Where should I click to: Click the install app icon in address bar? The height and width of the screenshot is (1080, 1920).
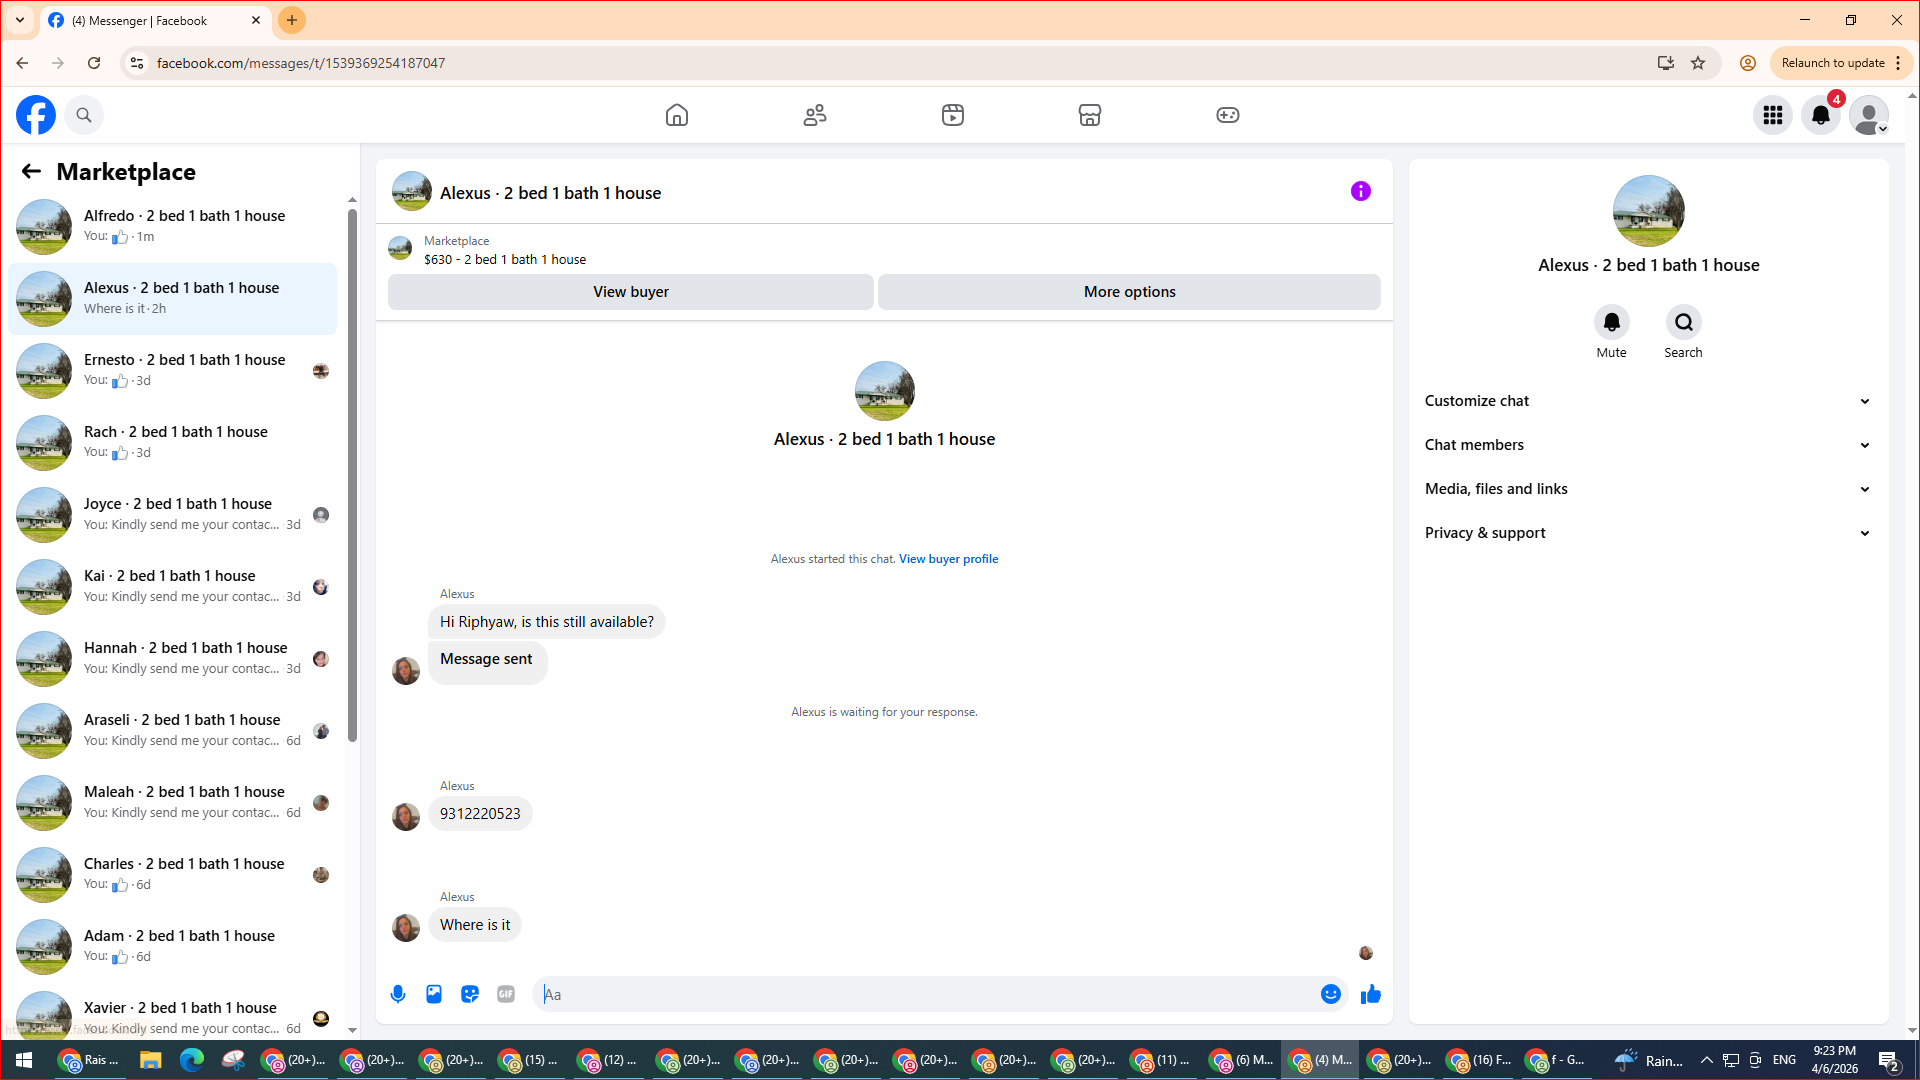pos(1666,63)
